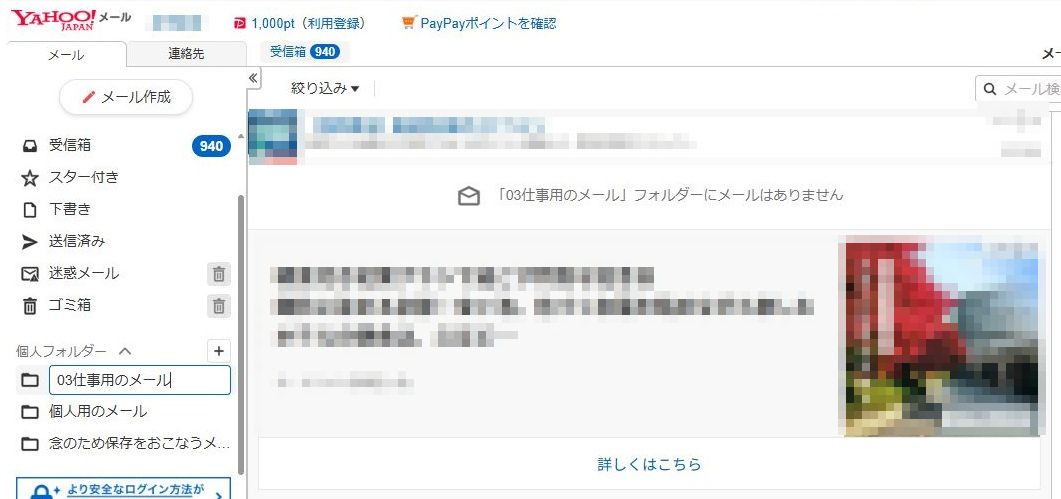Switch to the 連絡先 tab

(x=186, y=54)
